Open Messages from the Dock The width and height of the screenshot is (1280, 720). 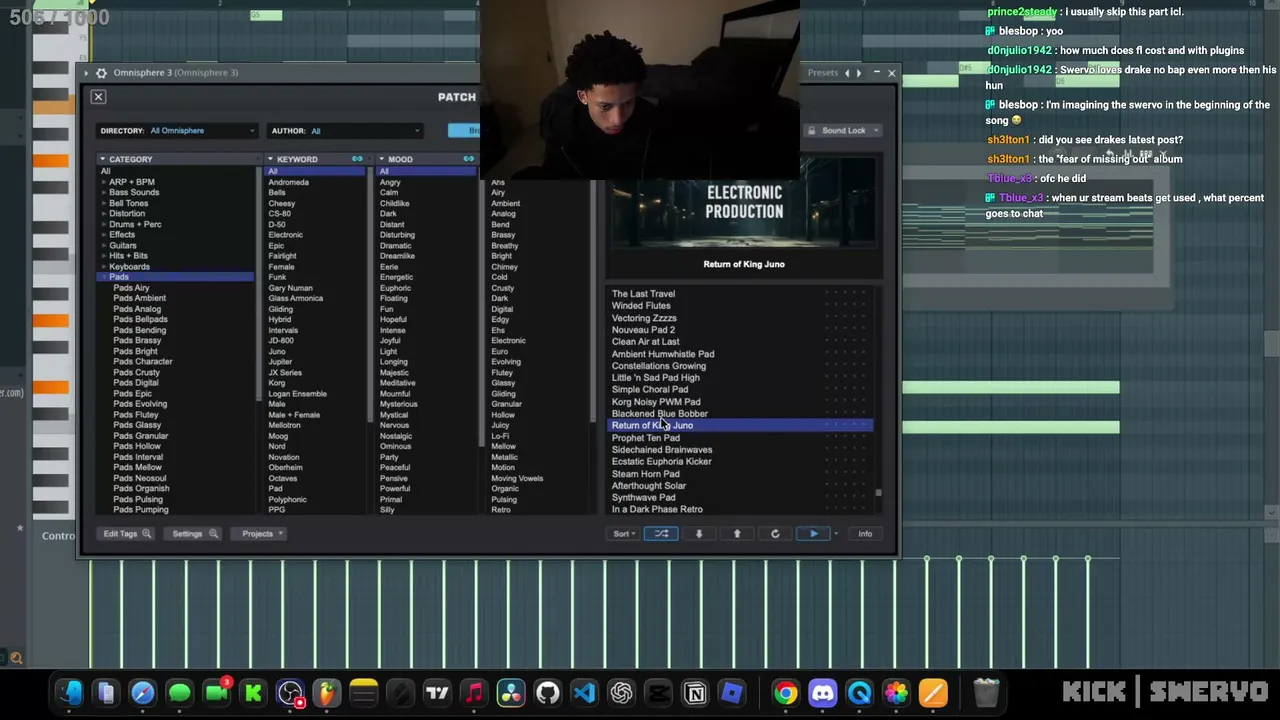point(179,693)
